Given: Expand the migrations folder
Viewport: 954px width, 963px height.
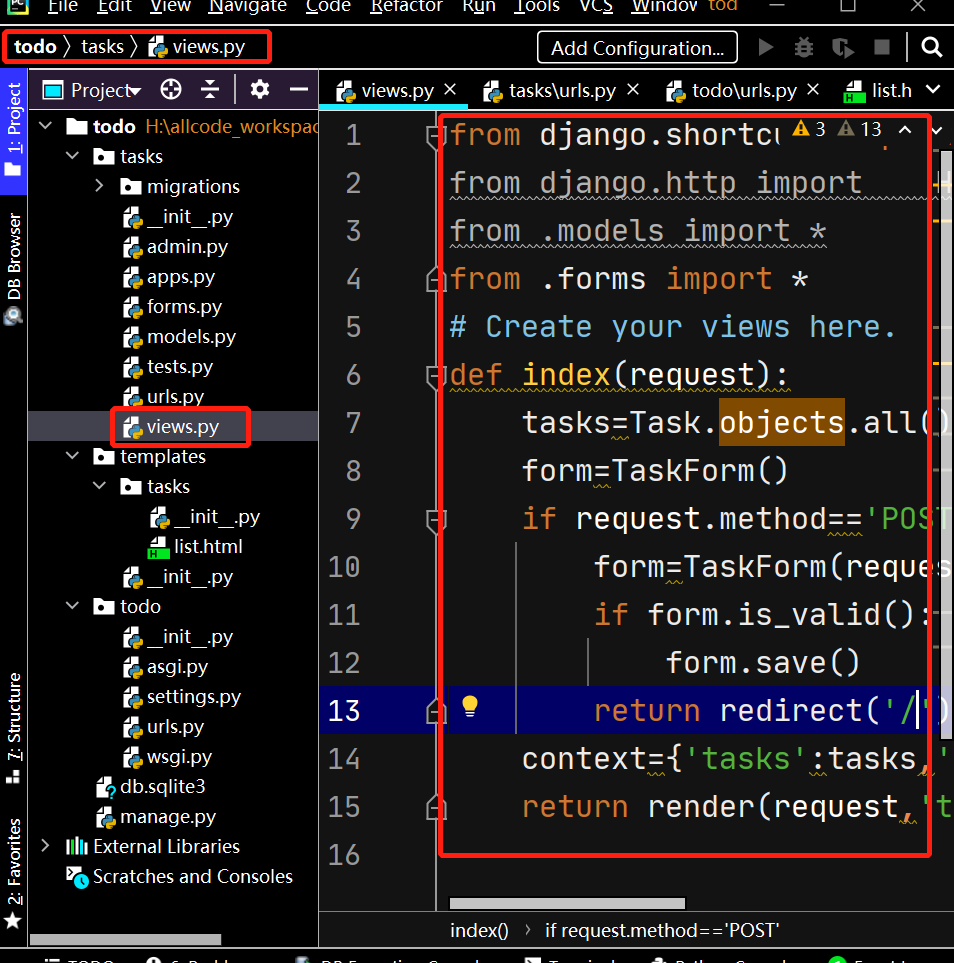Looking at the screenshot, I should point(100,185).
